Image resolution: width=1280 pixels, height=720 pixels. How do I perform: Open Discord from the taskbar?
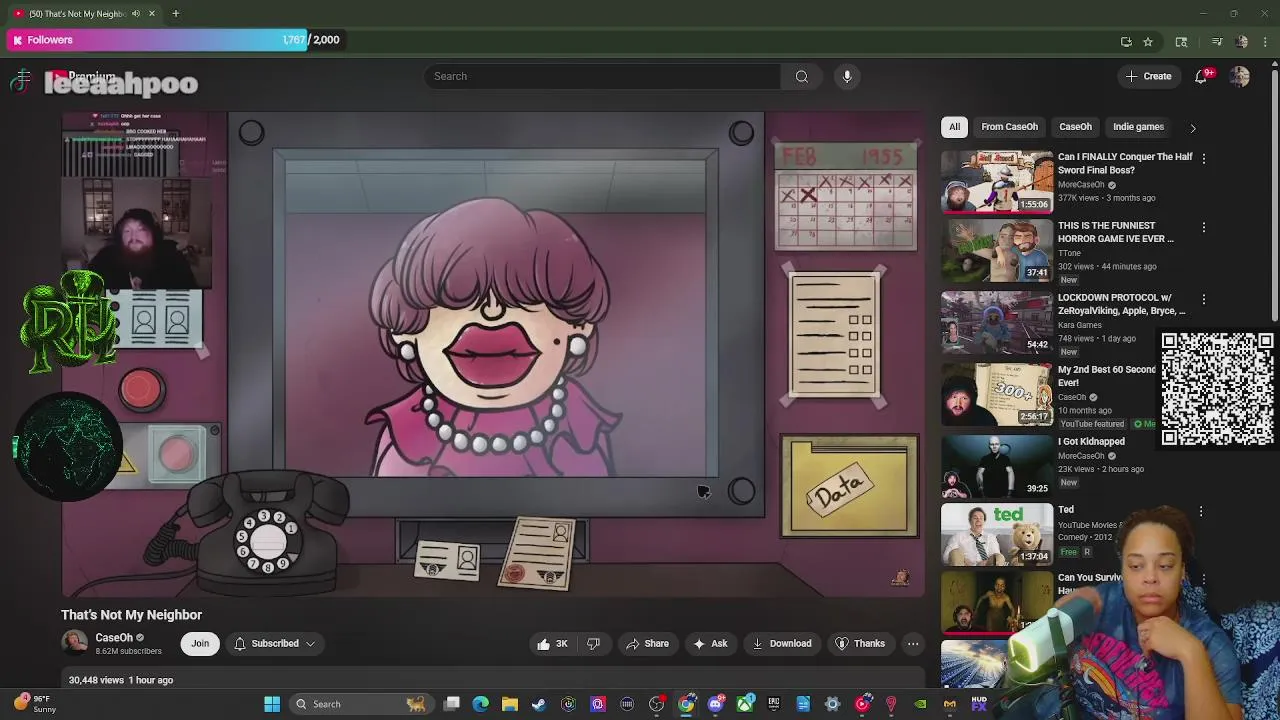point(715,704)
